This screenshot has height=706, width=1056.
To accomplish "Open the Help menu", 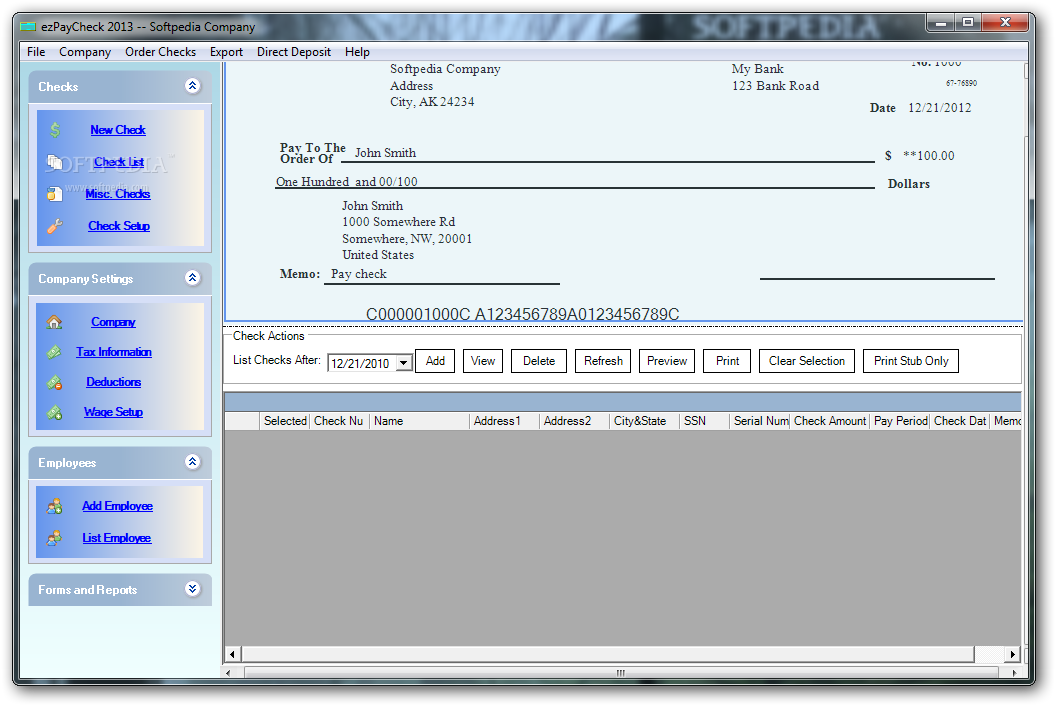I will (x=357, y=52).
